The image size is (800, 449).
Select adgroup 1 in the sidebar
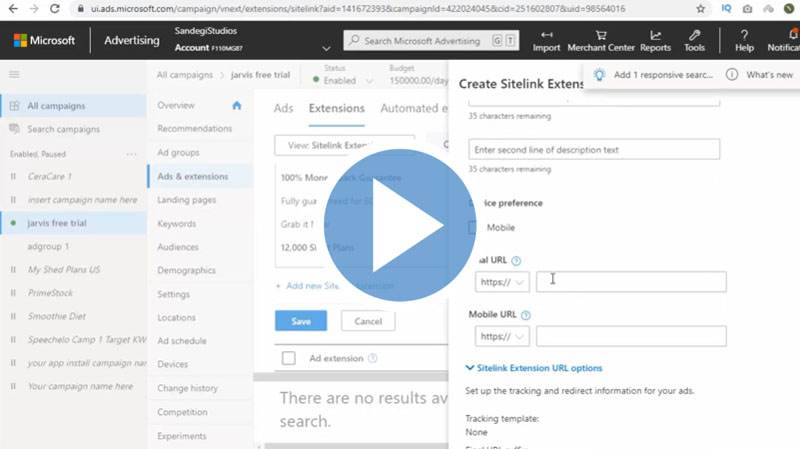48,246
